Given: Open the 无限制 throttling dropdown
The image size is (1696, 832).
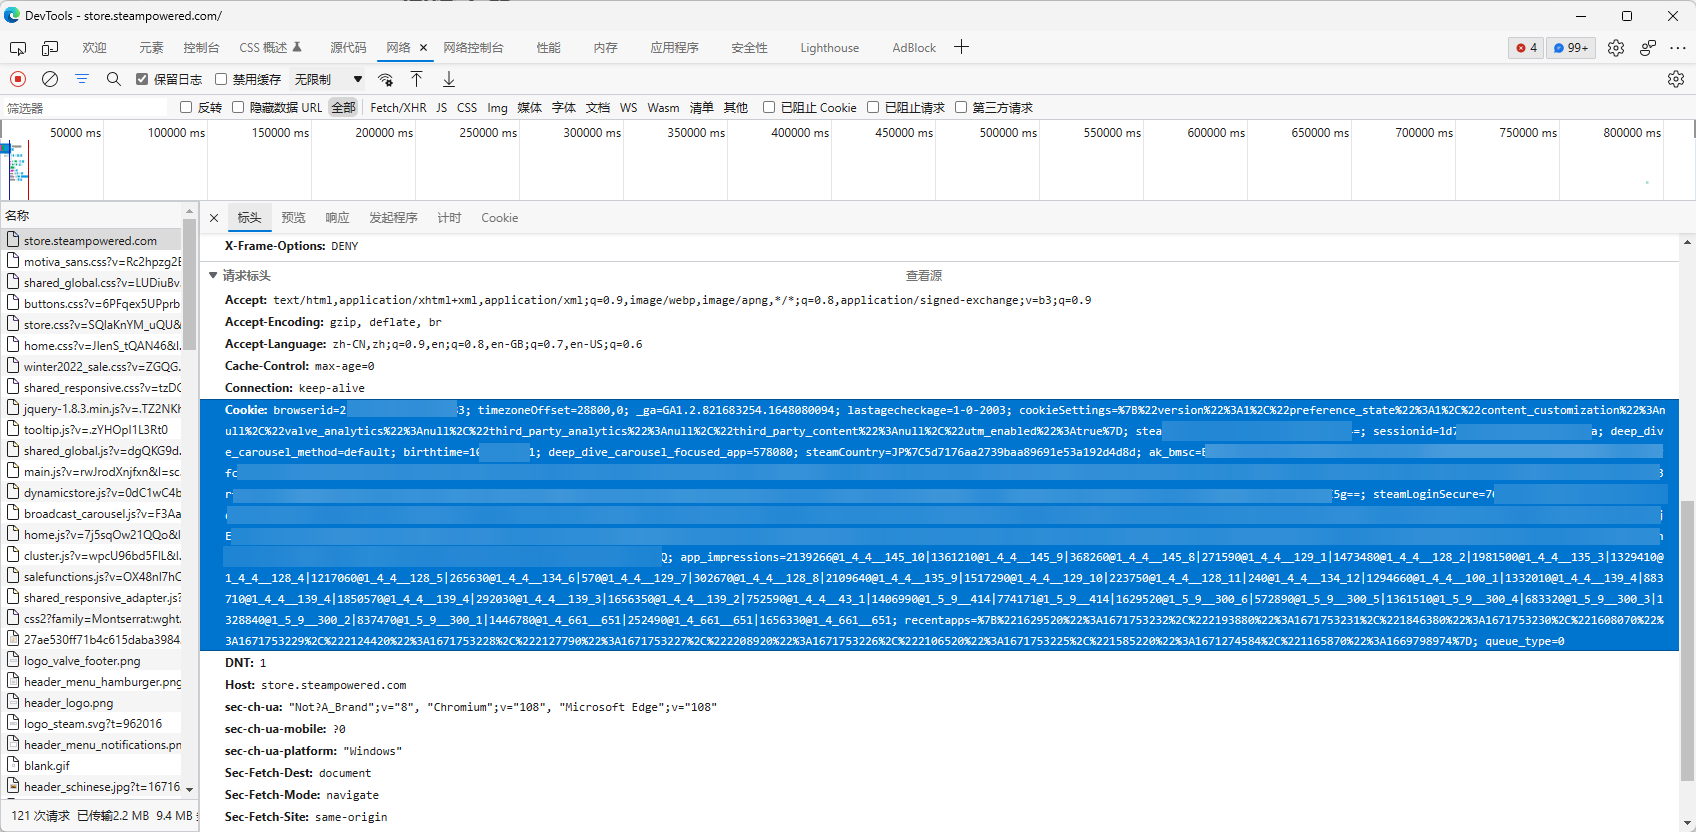Looking at the screenshot, I should [x=328, y=79].
